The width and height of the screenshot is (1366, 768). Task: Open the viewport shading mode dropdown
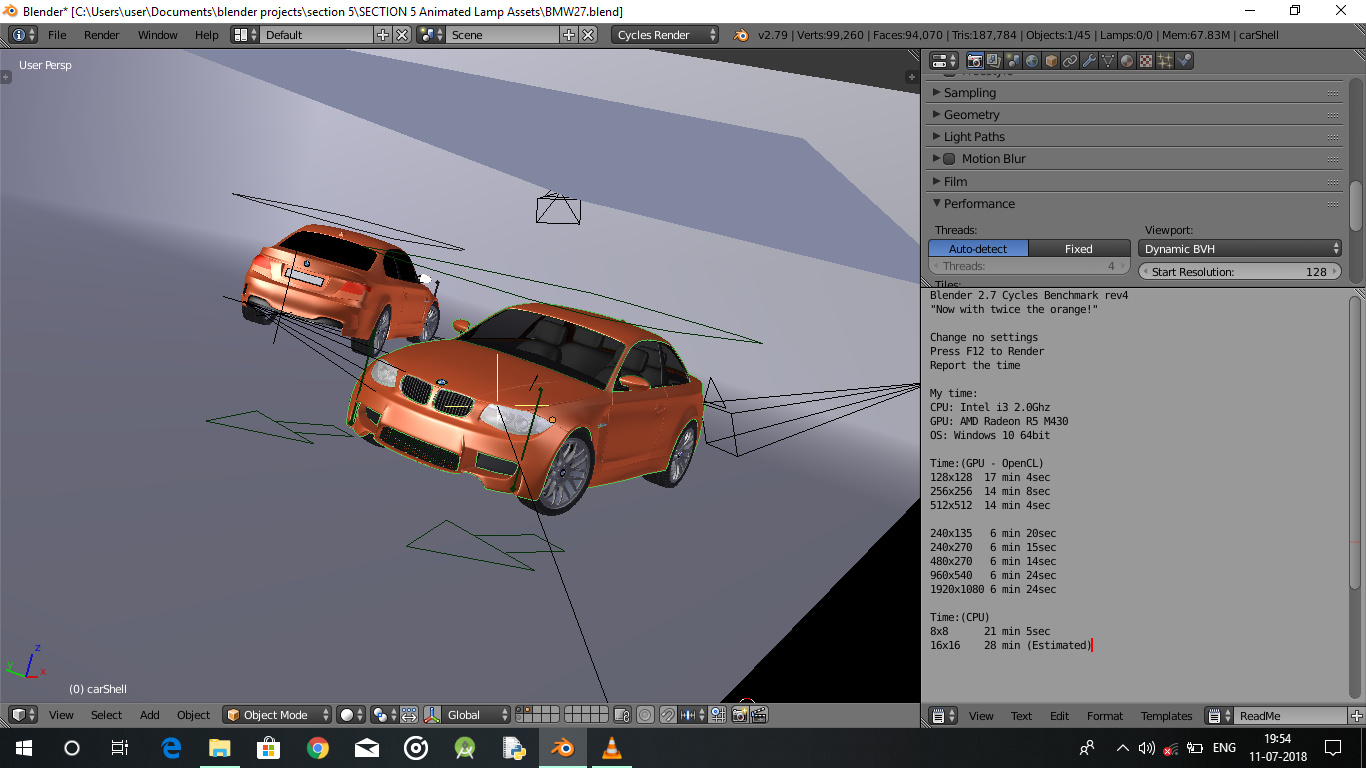(x=350, y=715)
